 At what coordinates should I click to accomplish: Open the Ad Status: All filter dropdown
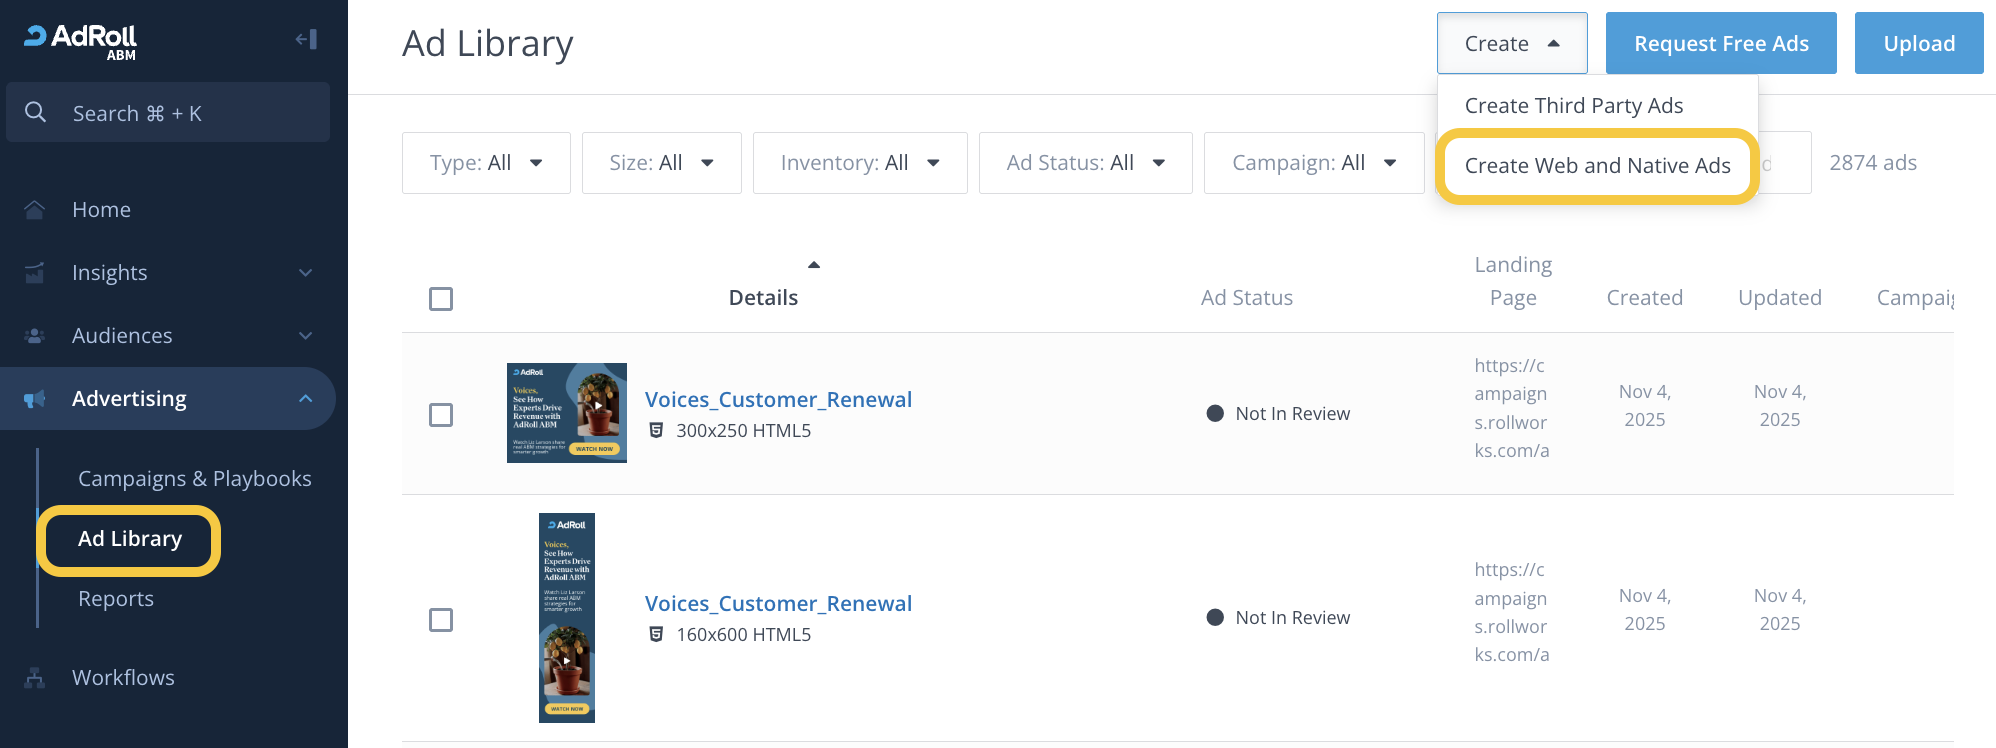point(1085,163)
